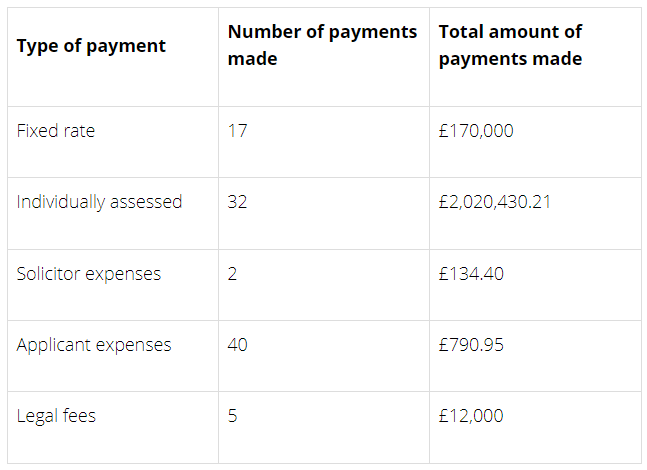Select the £170,000 total amount cell
This screenshot has height=470, width=647.
pyautogui.click(x=476, y=131)
